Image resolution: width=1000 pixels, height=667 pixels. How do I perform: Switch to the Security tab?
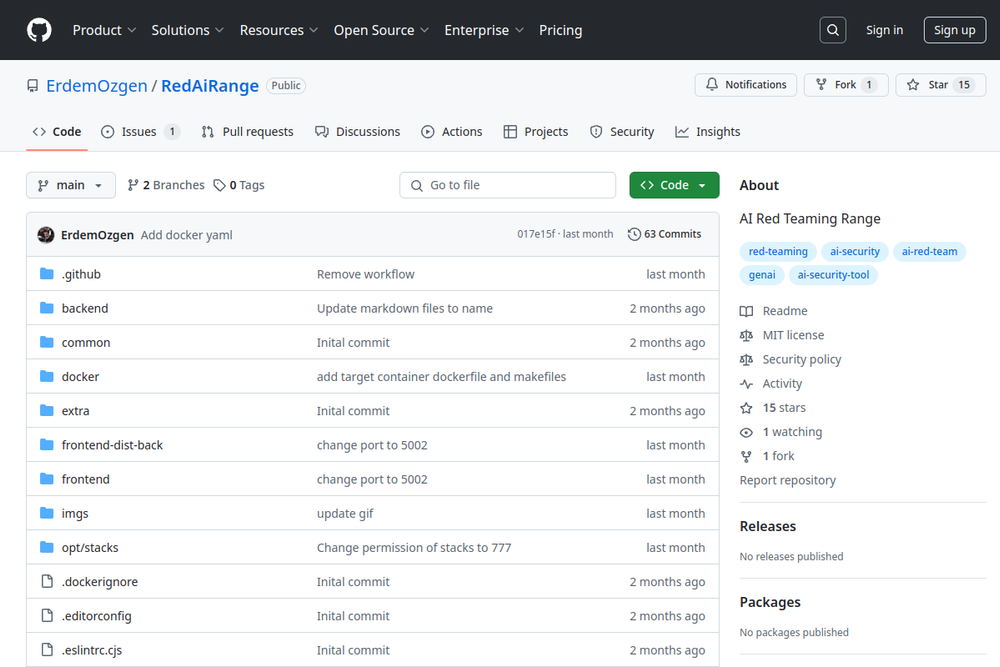click(622, 131)
